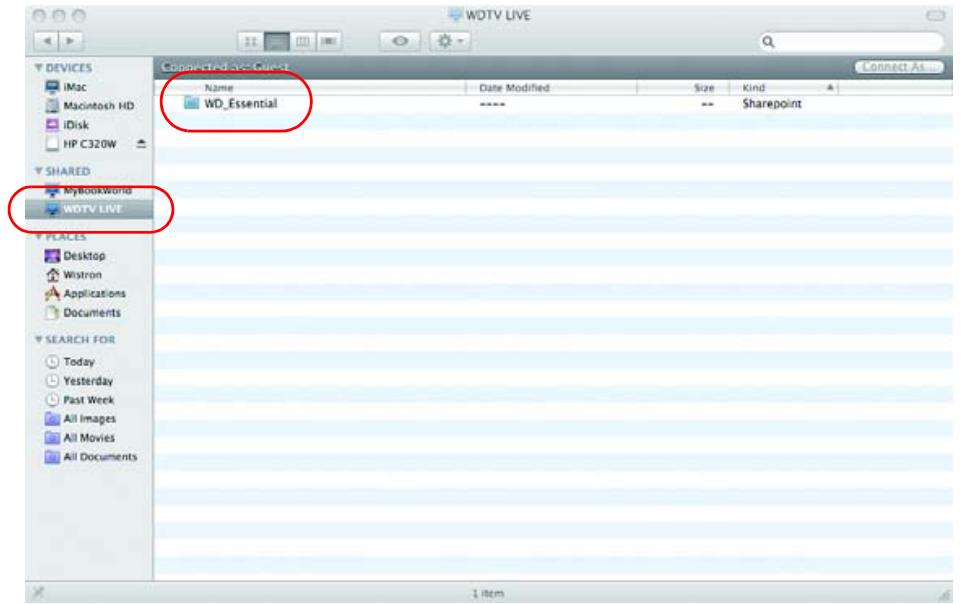This screenshot has width=962, height=604.
Task: Switch to Cover Flow view
Action: click(329, 41)
